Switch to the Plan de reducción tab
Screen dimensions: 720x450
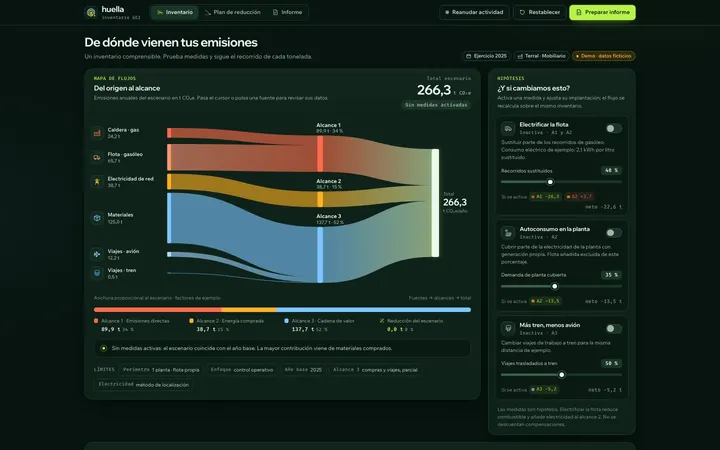point(232,12)
